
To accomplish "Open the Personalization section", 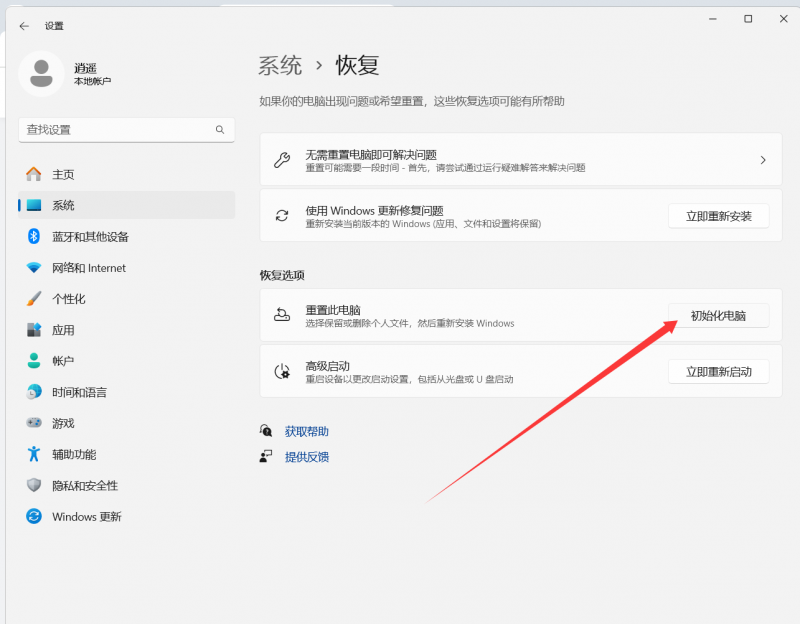I will [83, 298].
